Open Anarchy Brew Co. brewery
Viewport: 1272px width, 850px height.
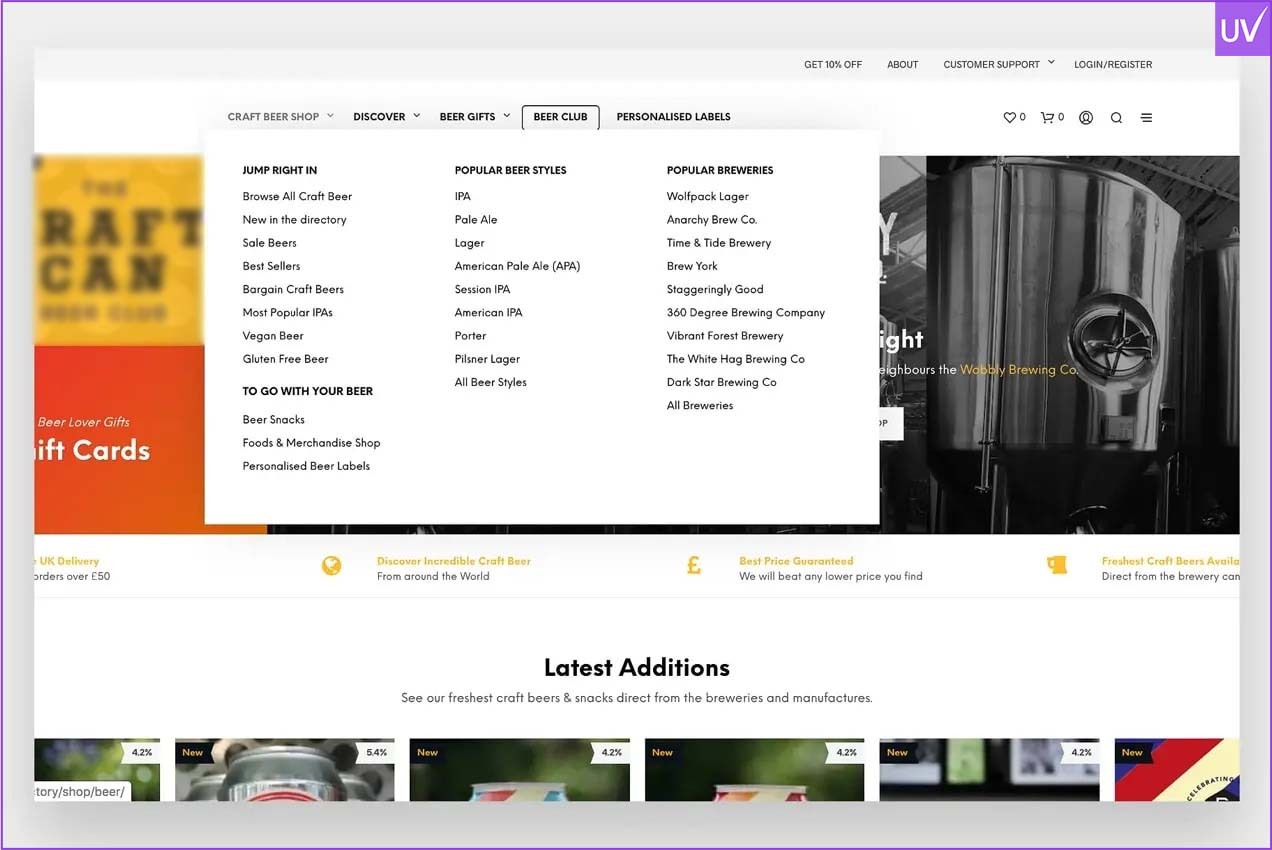click(712, 219)
